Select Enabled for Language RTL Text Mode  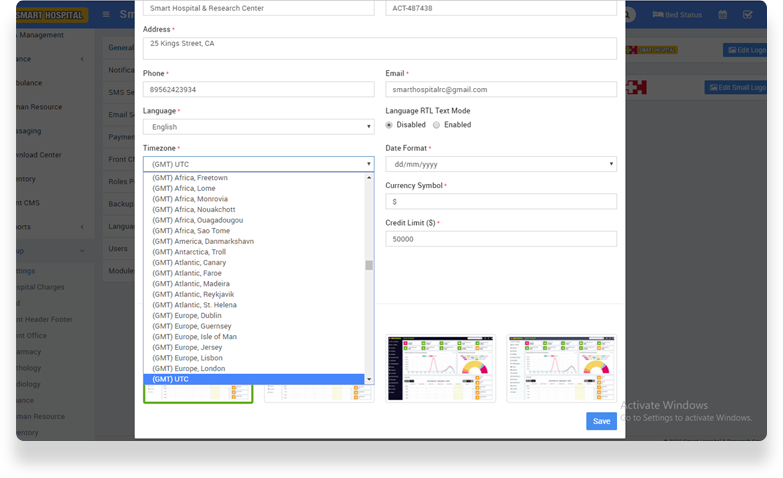pyautogui.click(x=437, y=125)
